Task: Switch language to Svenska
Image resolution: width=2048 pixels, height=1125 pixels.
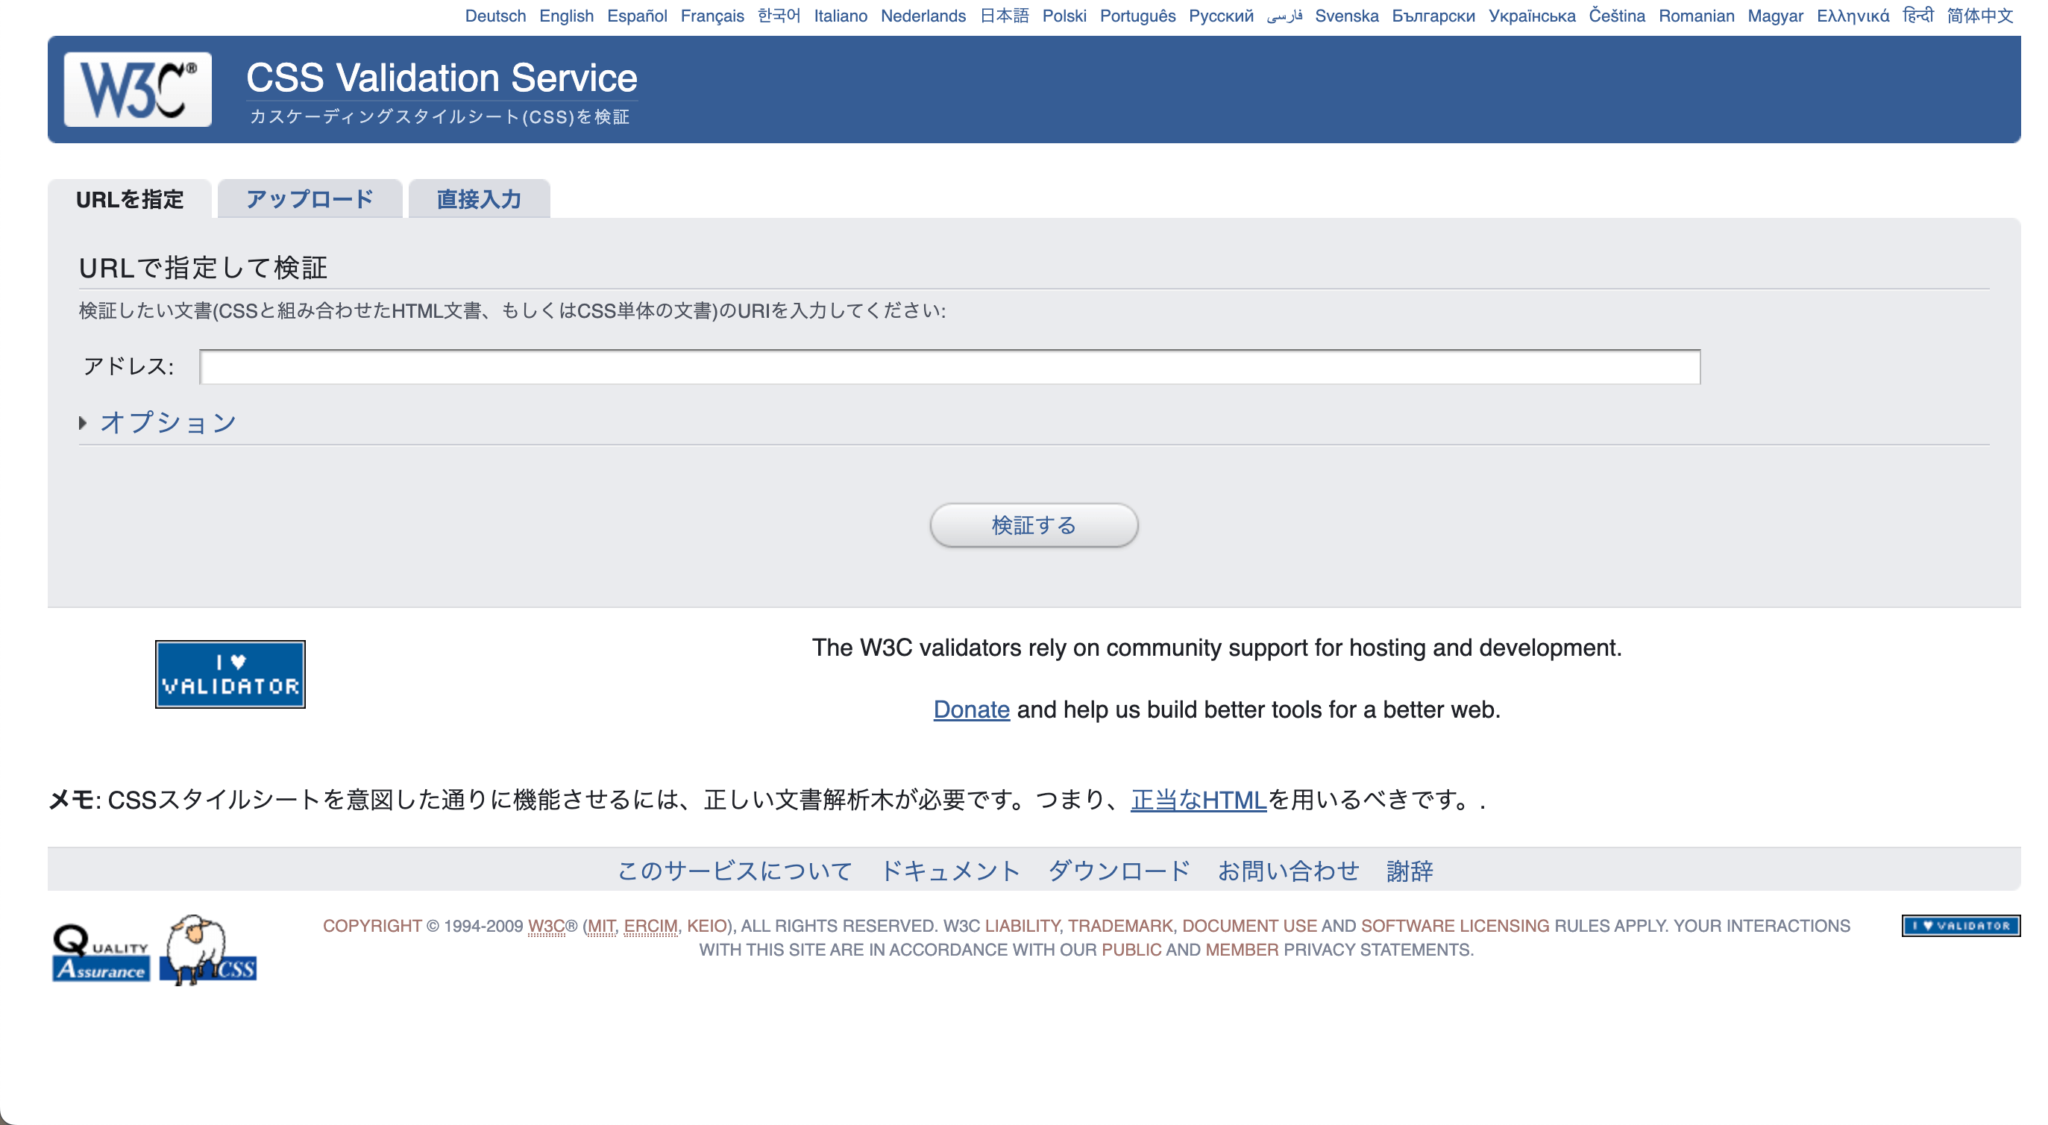Action: 1346,16
